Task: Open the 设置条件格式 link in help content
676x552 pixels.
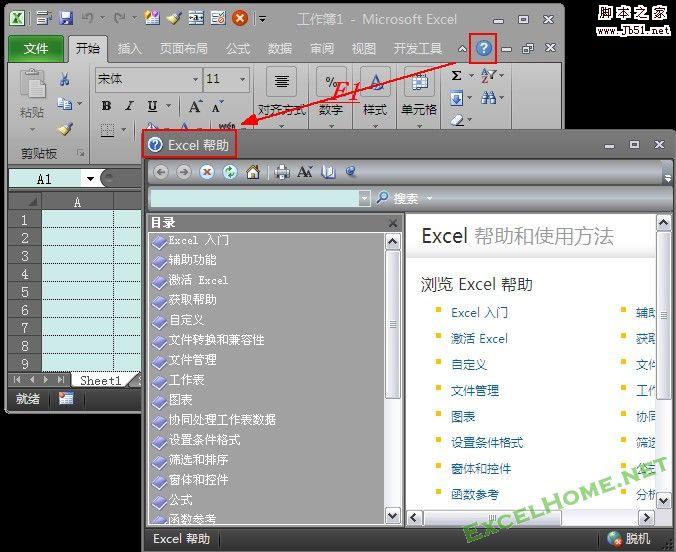Action: click(x=487, y=442)
